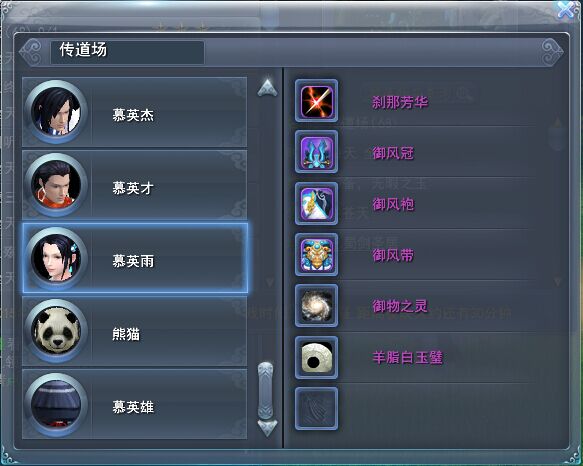Select 慕英杰 in the character list
The height and width of the screenshot is (466, 583).
click(135, 112)
